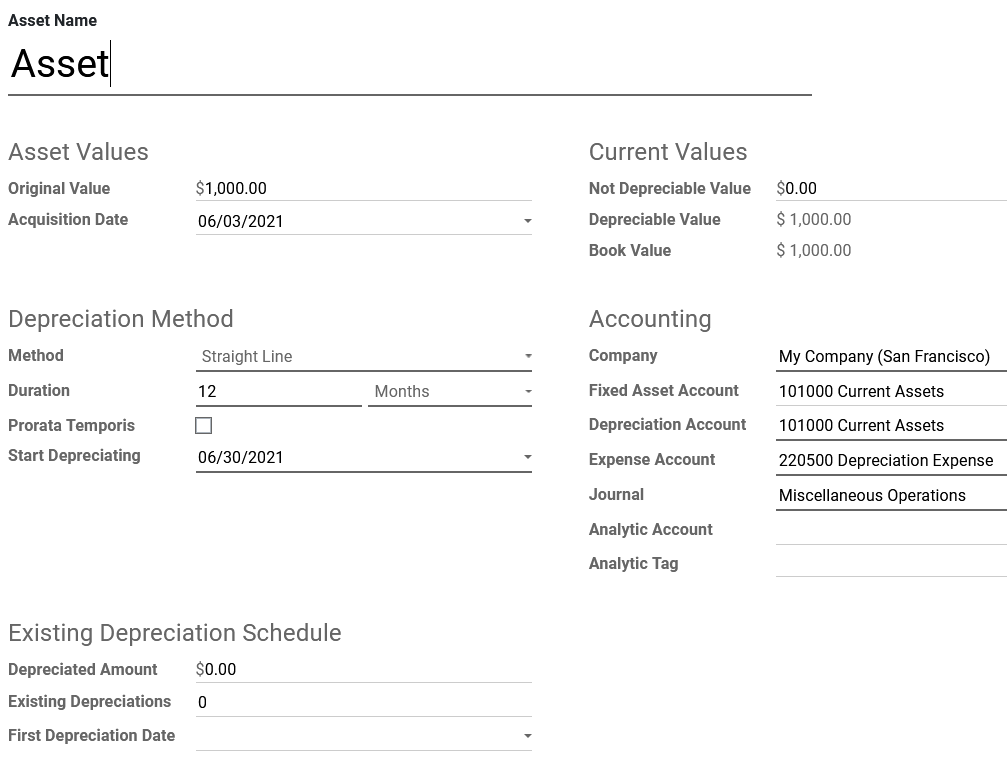Click the Fixed Asset Account label
The image size is (1007, 764).
pyautogui.click(x=663, y=390)
